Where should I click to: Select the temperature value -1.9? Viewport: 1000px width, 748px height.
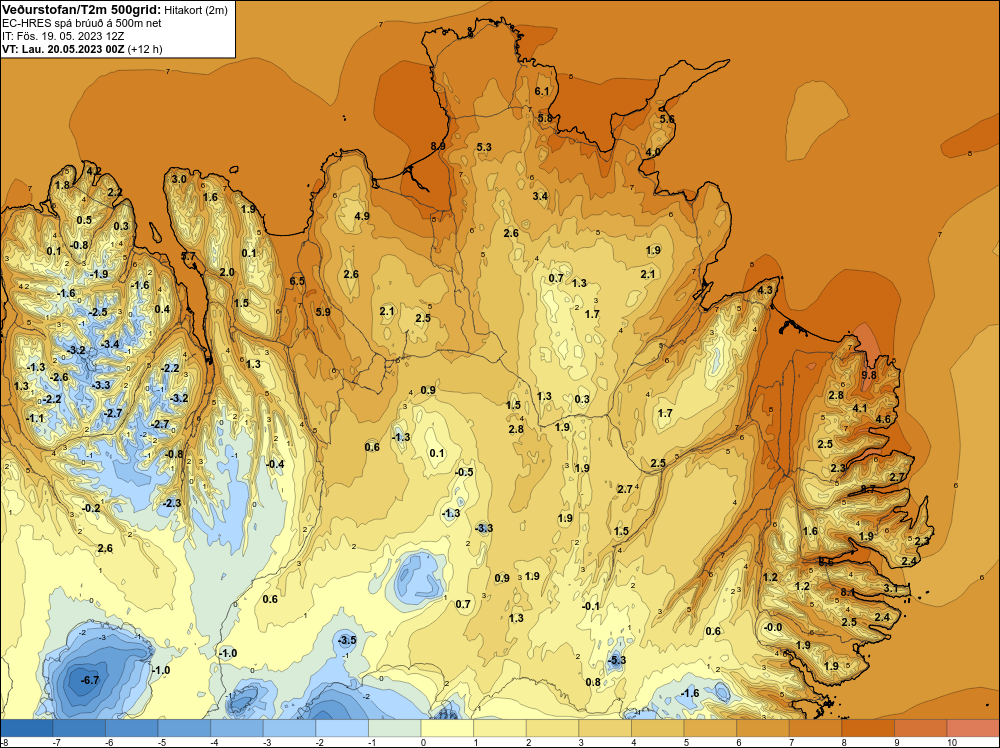(x=99, y=274)
